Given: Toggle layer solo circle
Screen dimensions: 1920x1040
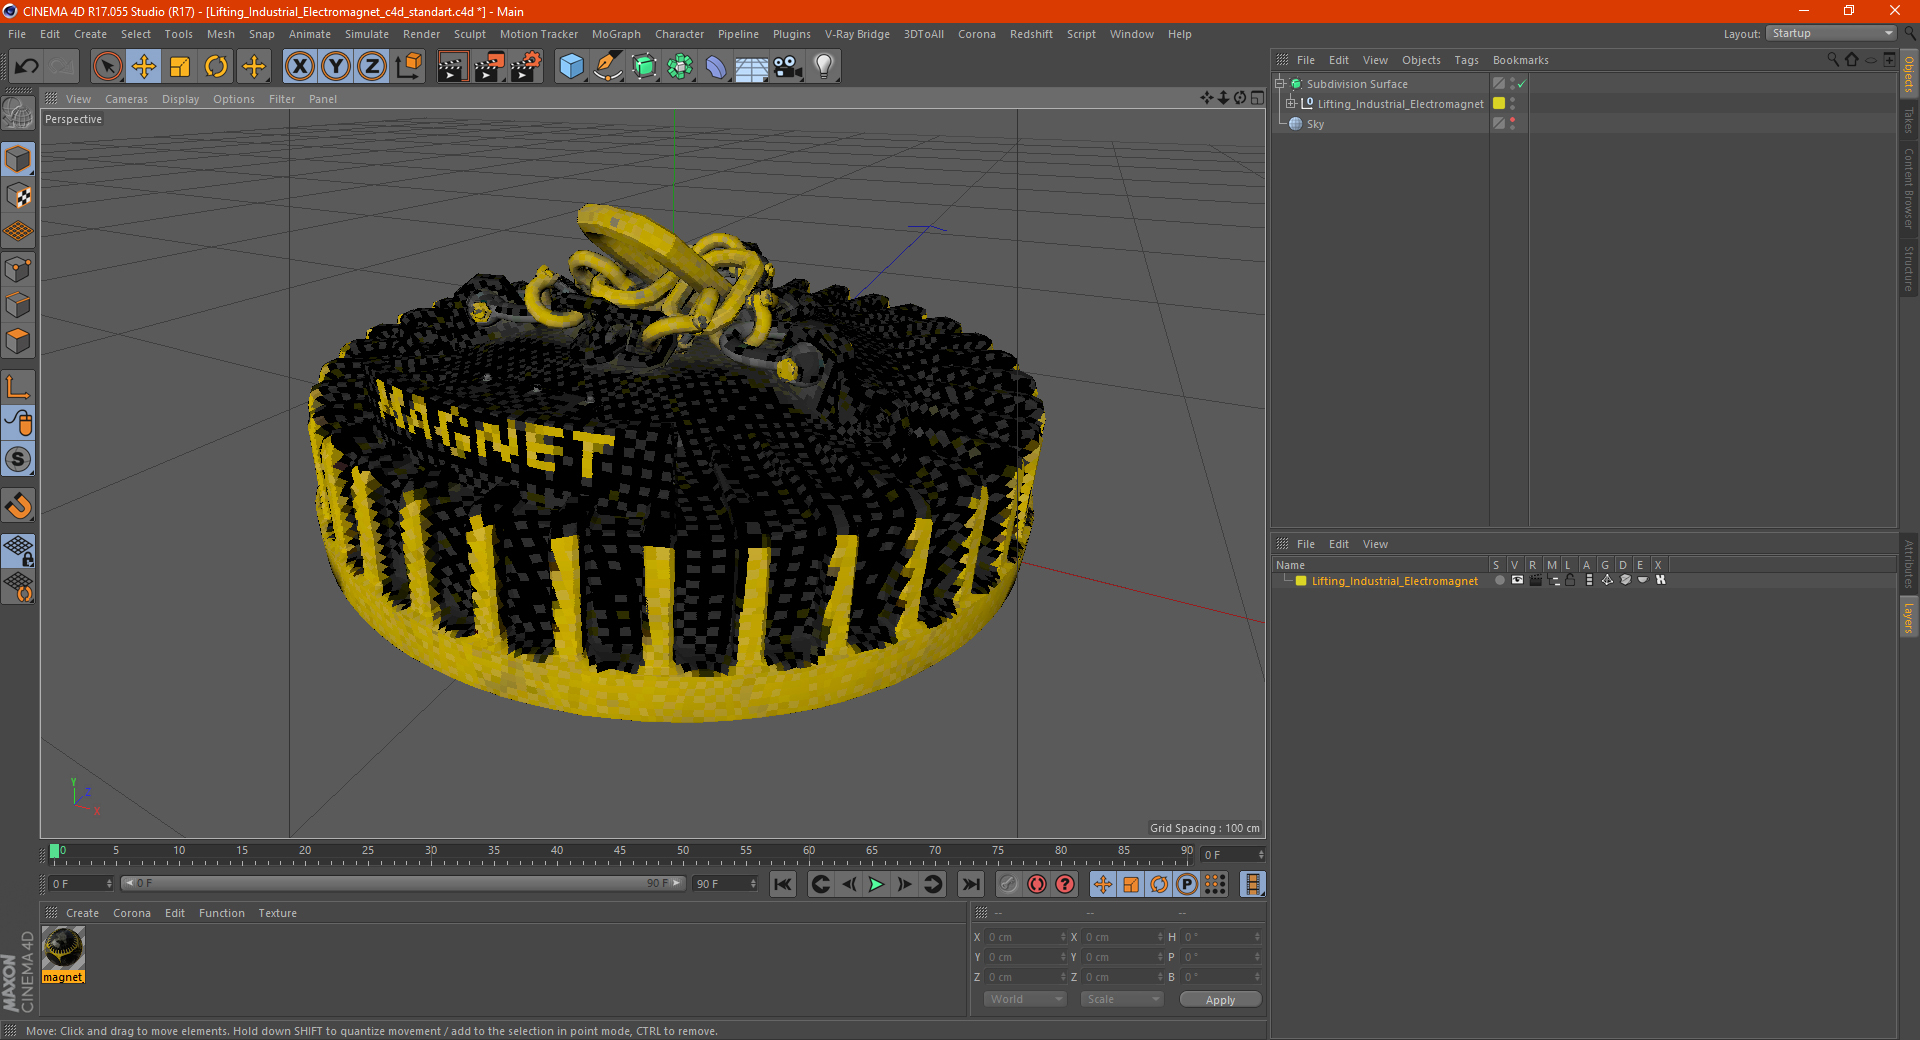Looking at the screenshot, I should pos(1499,580).
